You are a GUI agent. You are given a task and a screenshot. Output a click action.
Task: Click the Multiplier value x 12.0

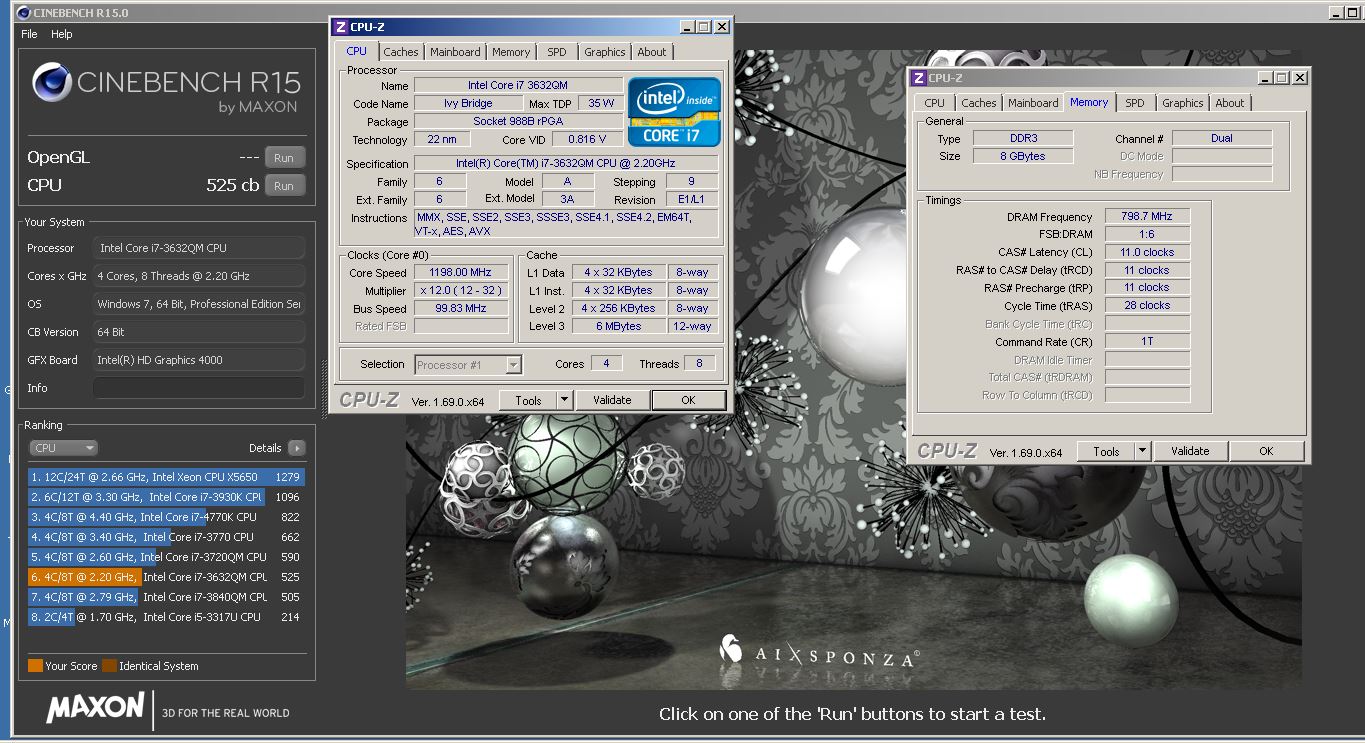click(461, 291)
